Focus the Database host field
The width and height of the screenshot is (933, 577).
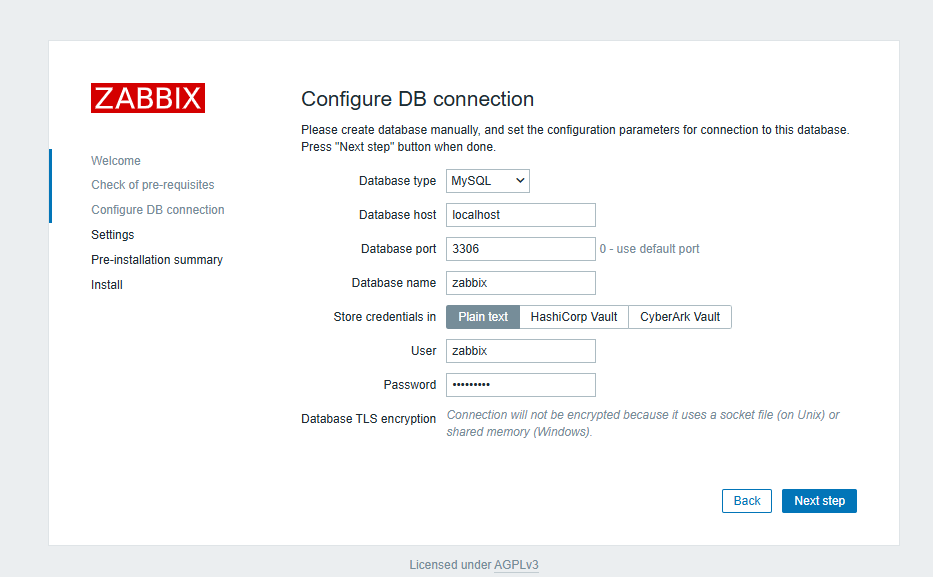tap(520, 215)
